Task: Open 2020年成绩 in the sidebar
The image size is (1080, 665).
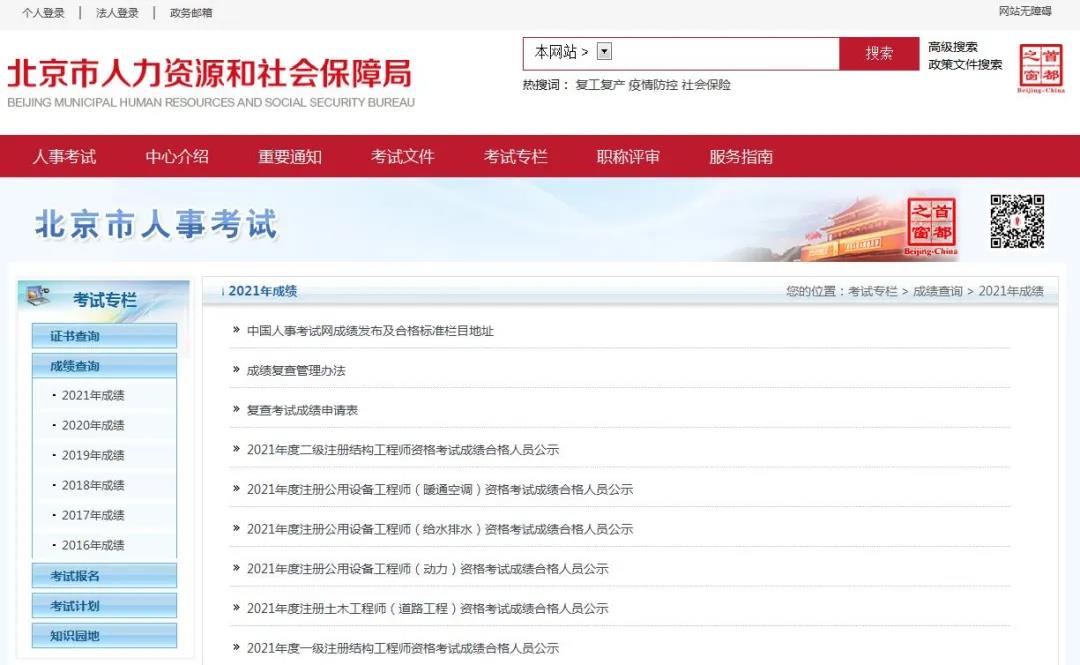Action: coord(93,425)
